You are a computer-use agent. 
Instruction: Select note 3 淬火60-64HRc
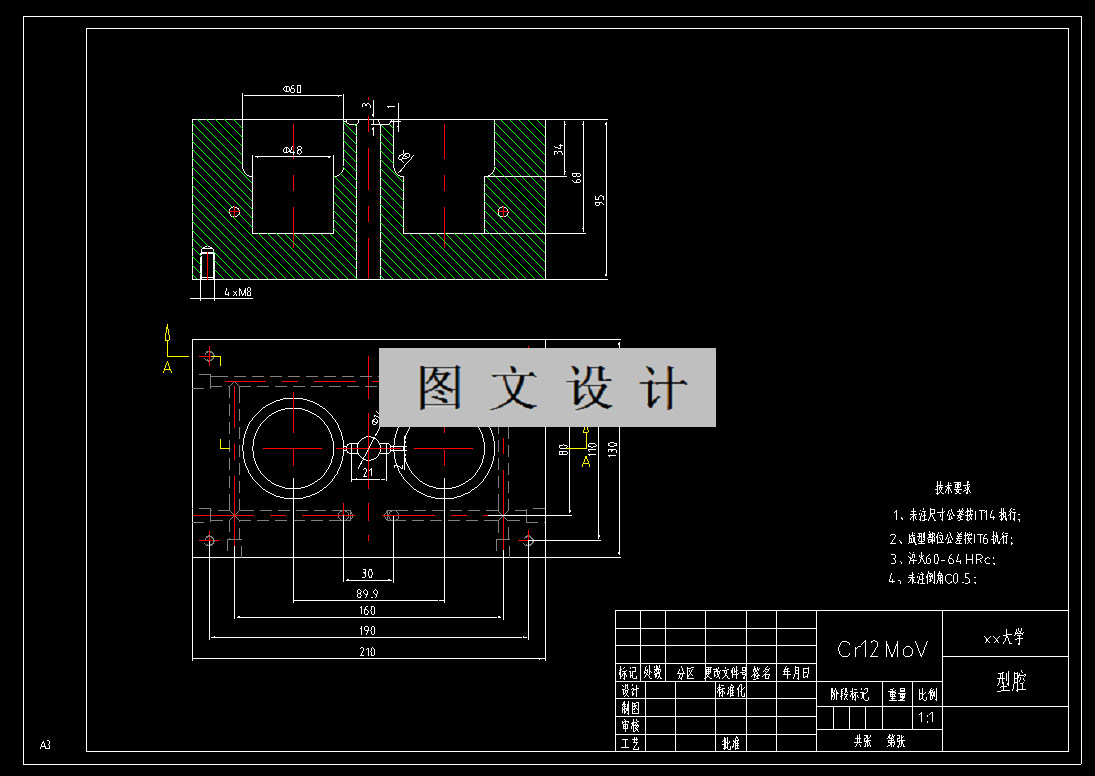pos(942,559)
